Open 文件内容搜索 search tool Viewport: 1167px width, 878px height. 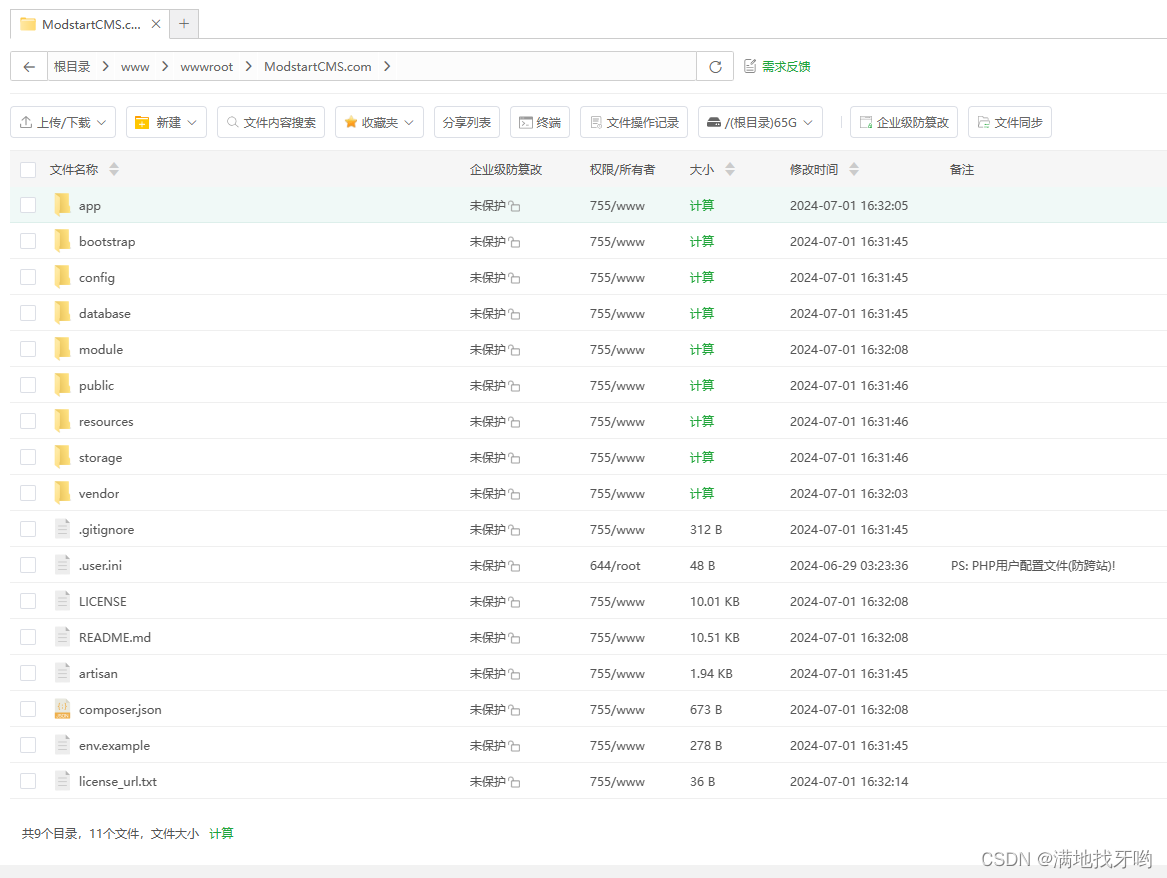coord(271,121)
